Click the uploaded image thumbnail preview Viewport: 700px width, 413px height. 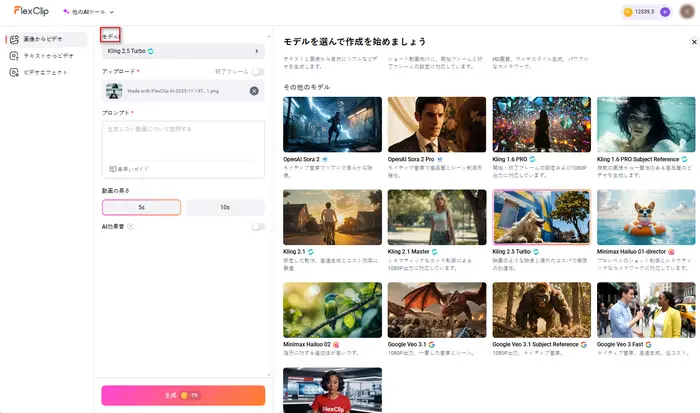(x=111, y=91)
